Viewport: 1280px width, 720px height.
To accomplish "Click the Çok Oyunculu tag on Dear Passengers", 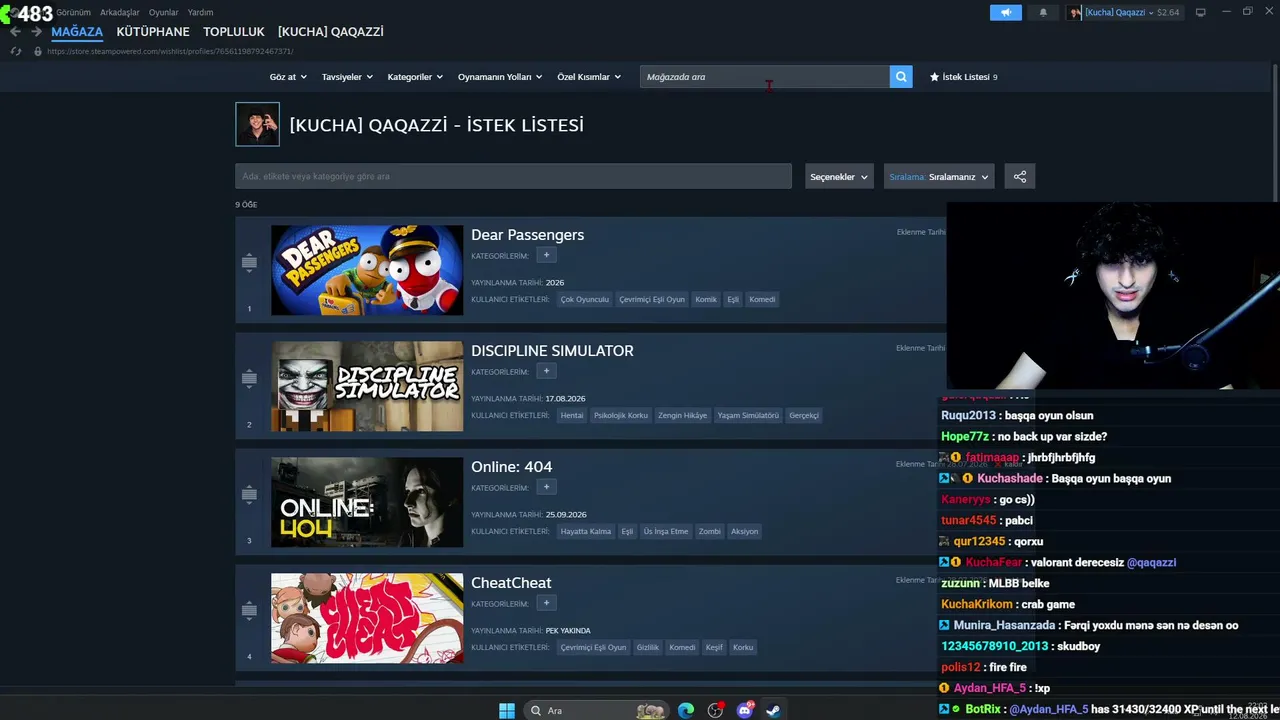I will pos(585,299).
